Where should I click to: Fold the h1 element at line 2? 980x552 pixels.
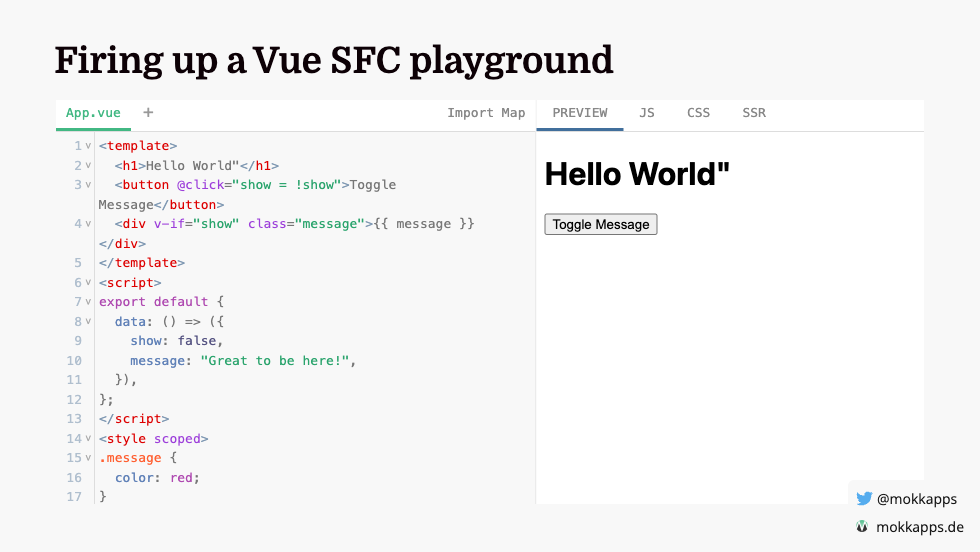pos(88,166)
